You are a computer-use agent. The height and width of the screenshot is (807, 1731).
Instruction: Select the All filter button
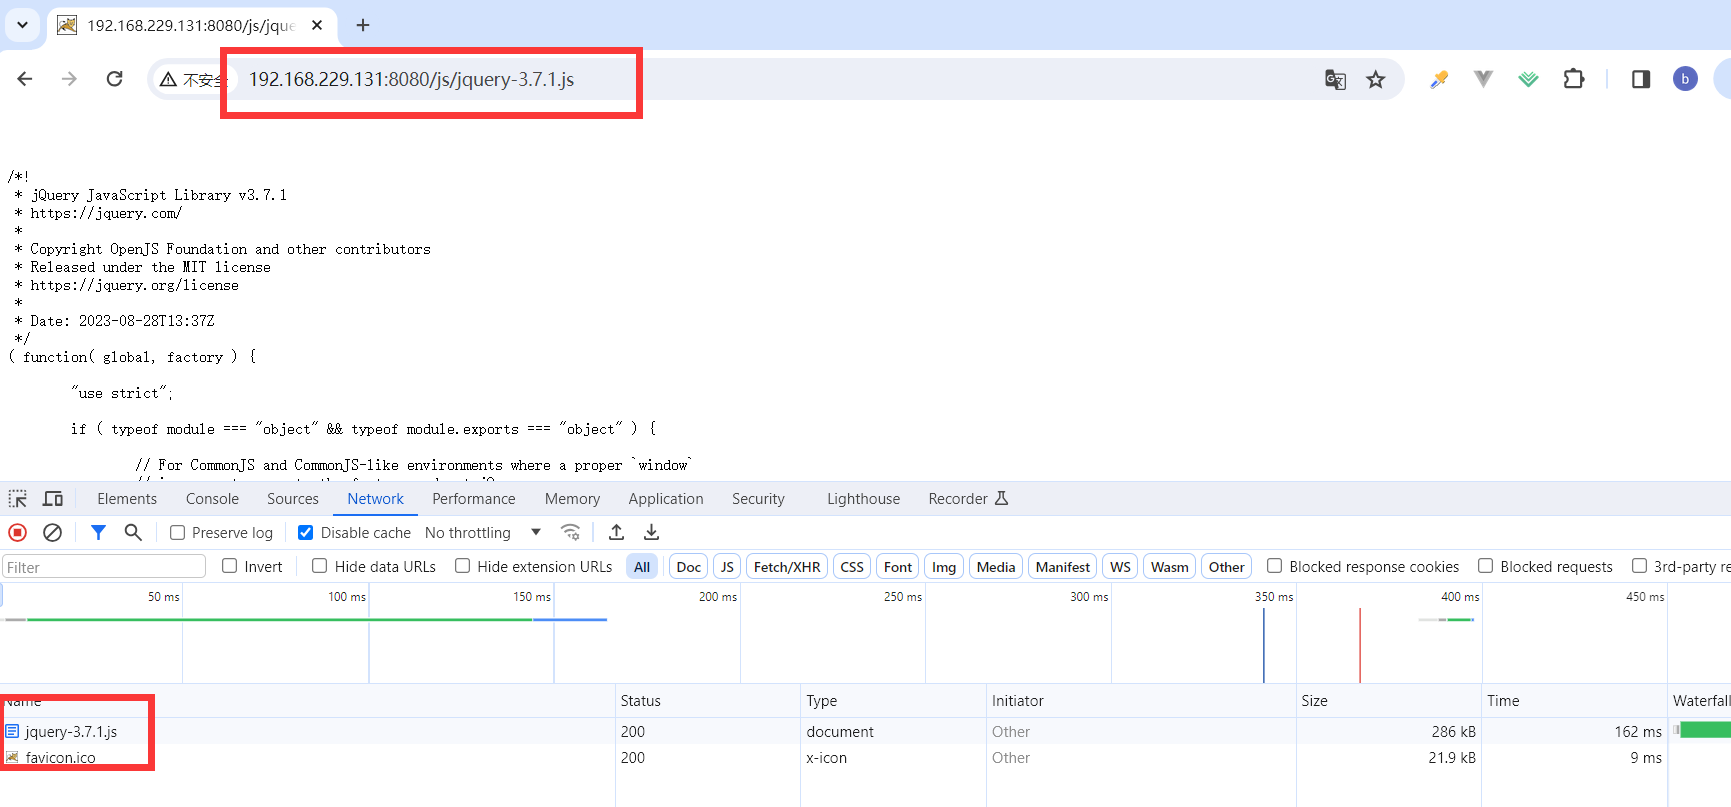tap(642, 567)
